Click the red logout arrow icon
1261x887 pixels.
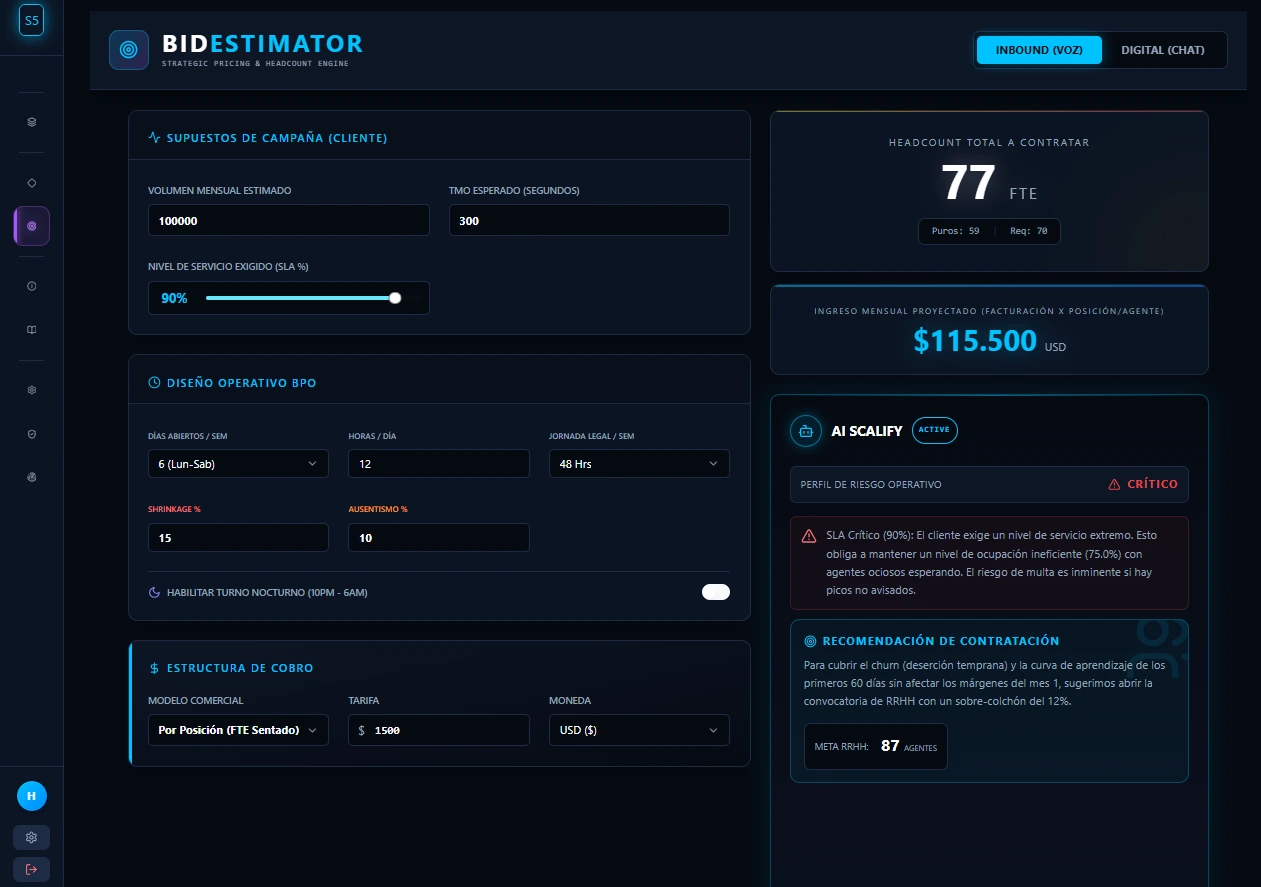31,869
